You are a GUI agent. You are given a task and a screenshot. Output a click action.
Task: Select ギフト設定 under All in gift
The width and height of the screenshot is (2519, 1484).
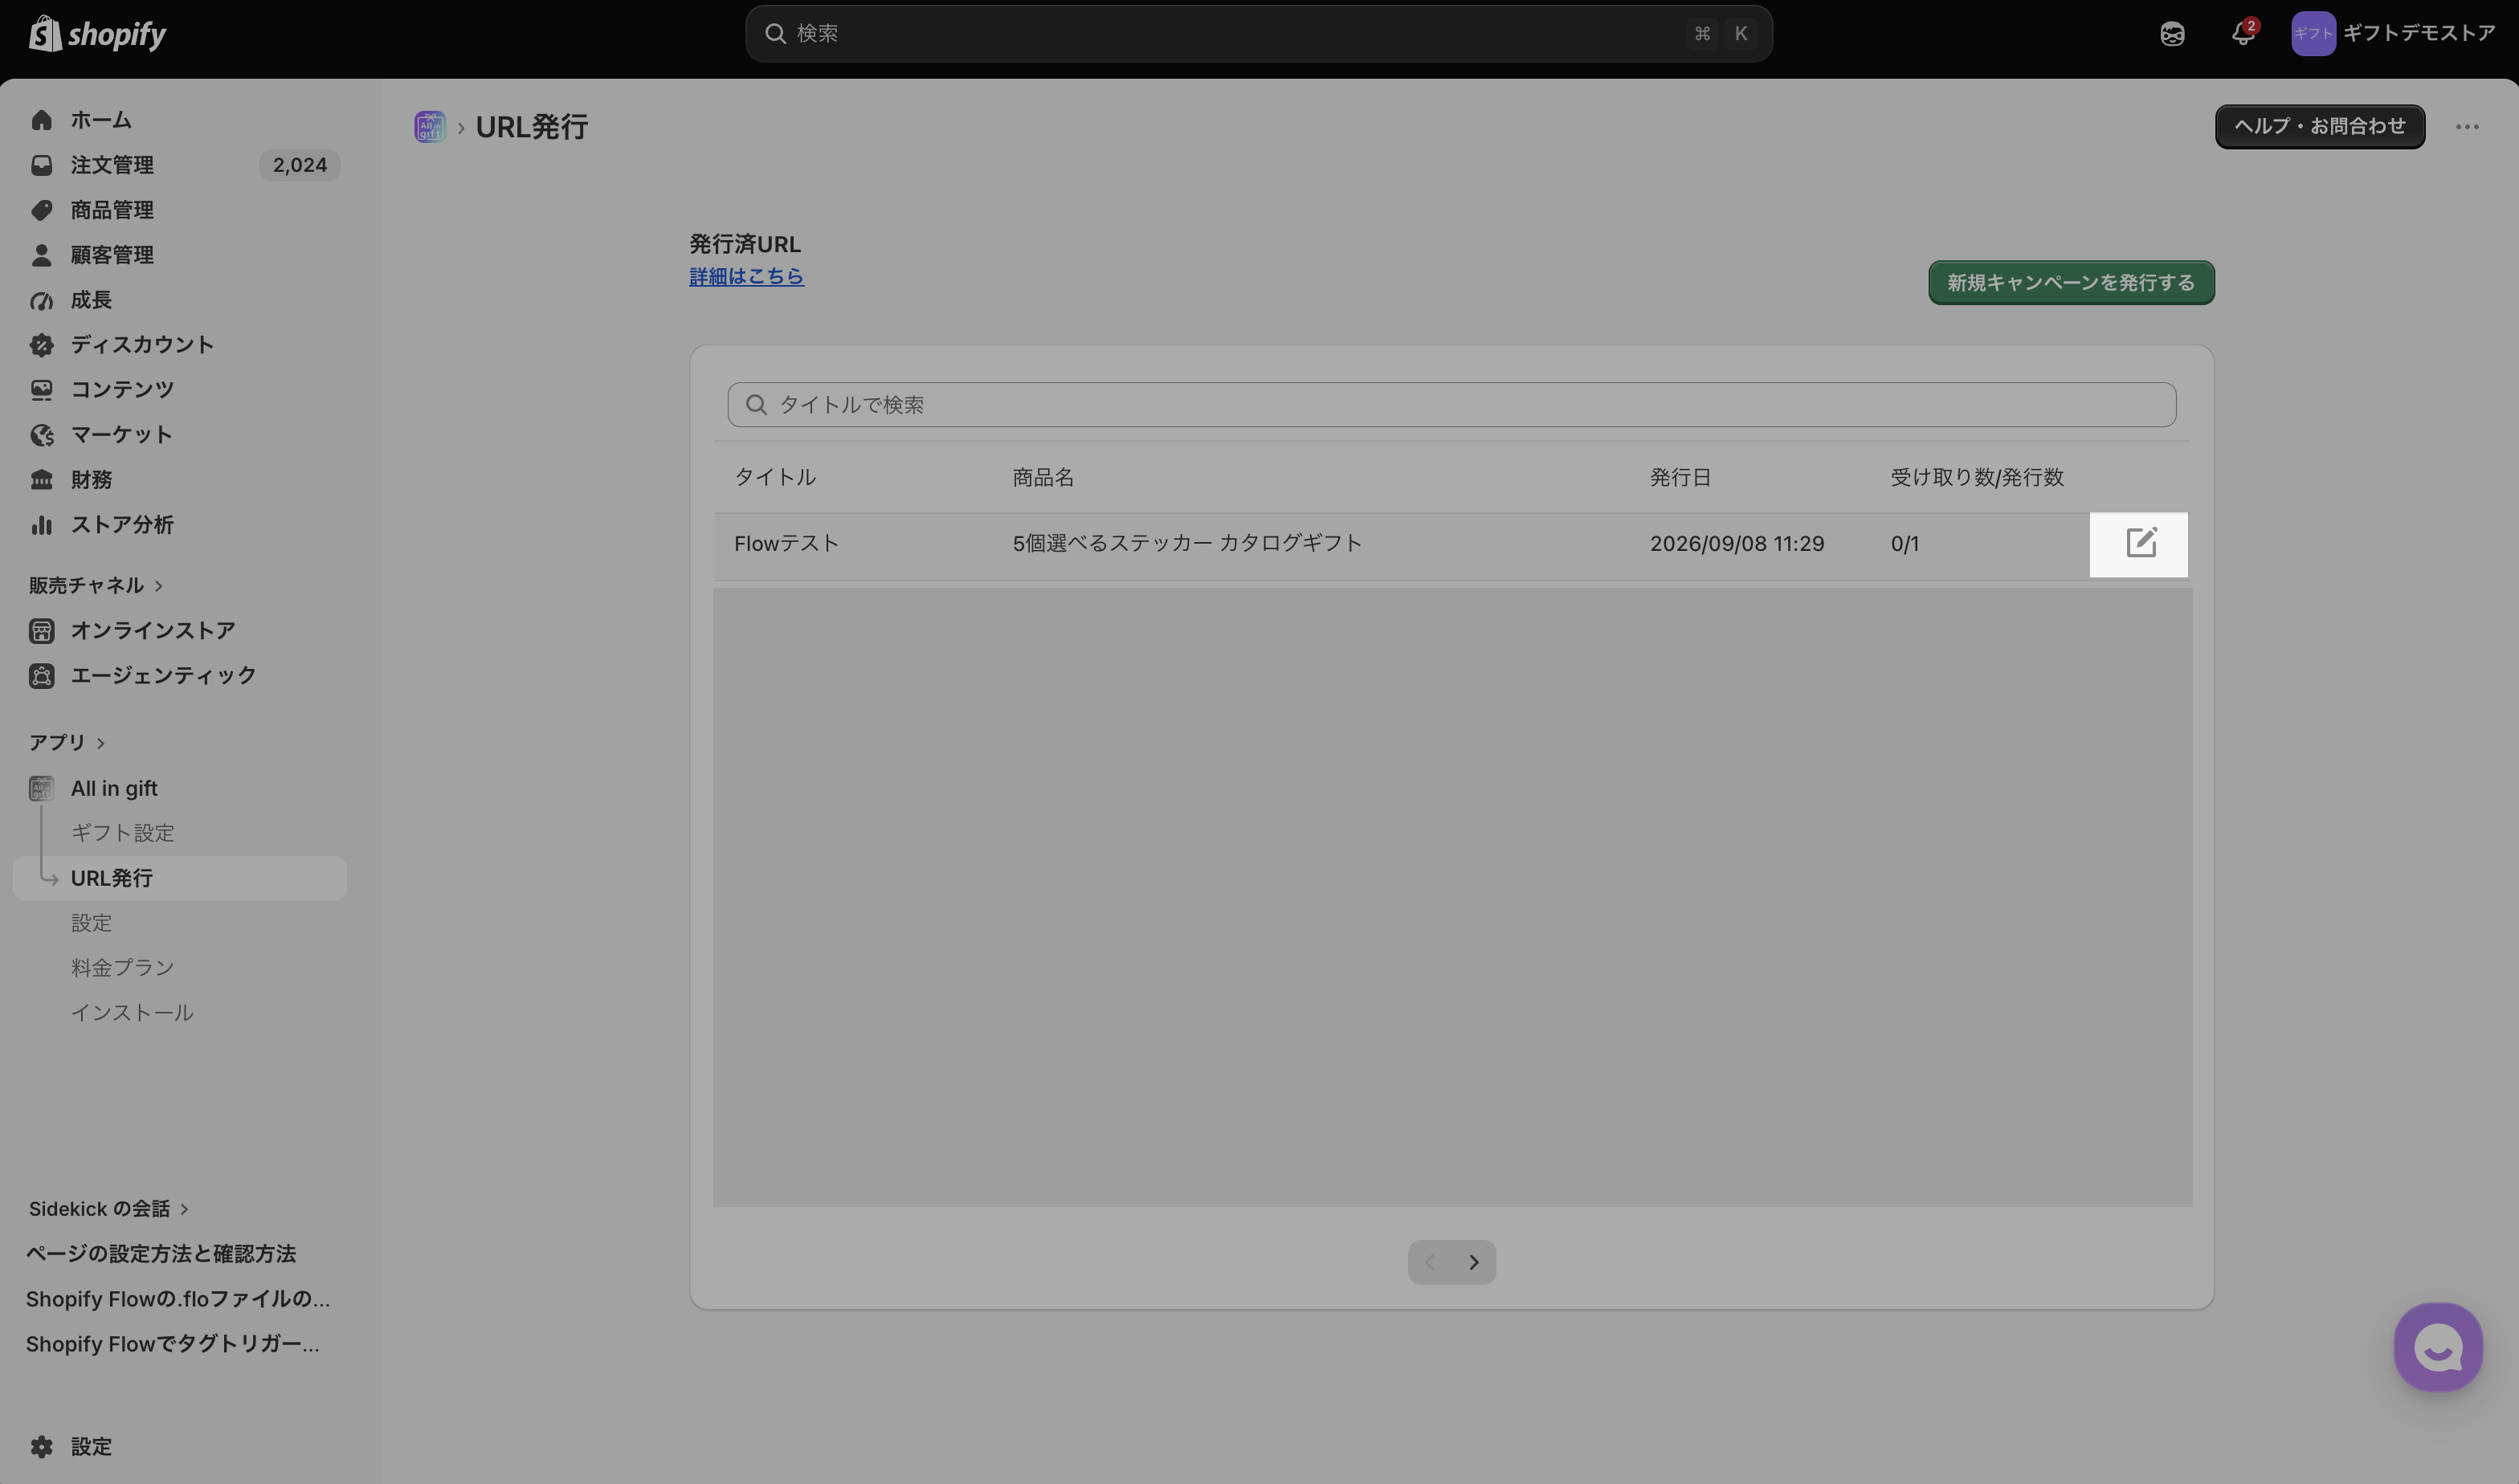[123, 832]
